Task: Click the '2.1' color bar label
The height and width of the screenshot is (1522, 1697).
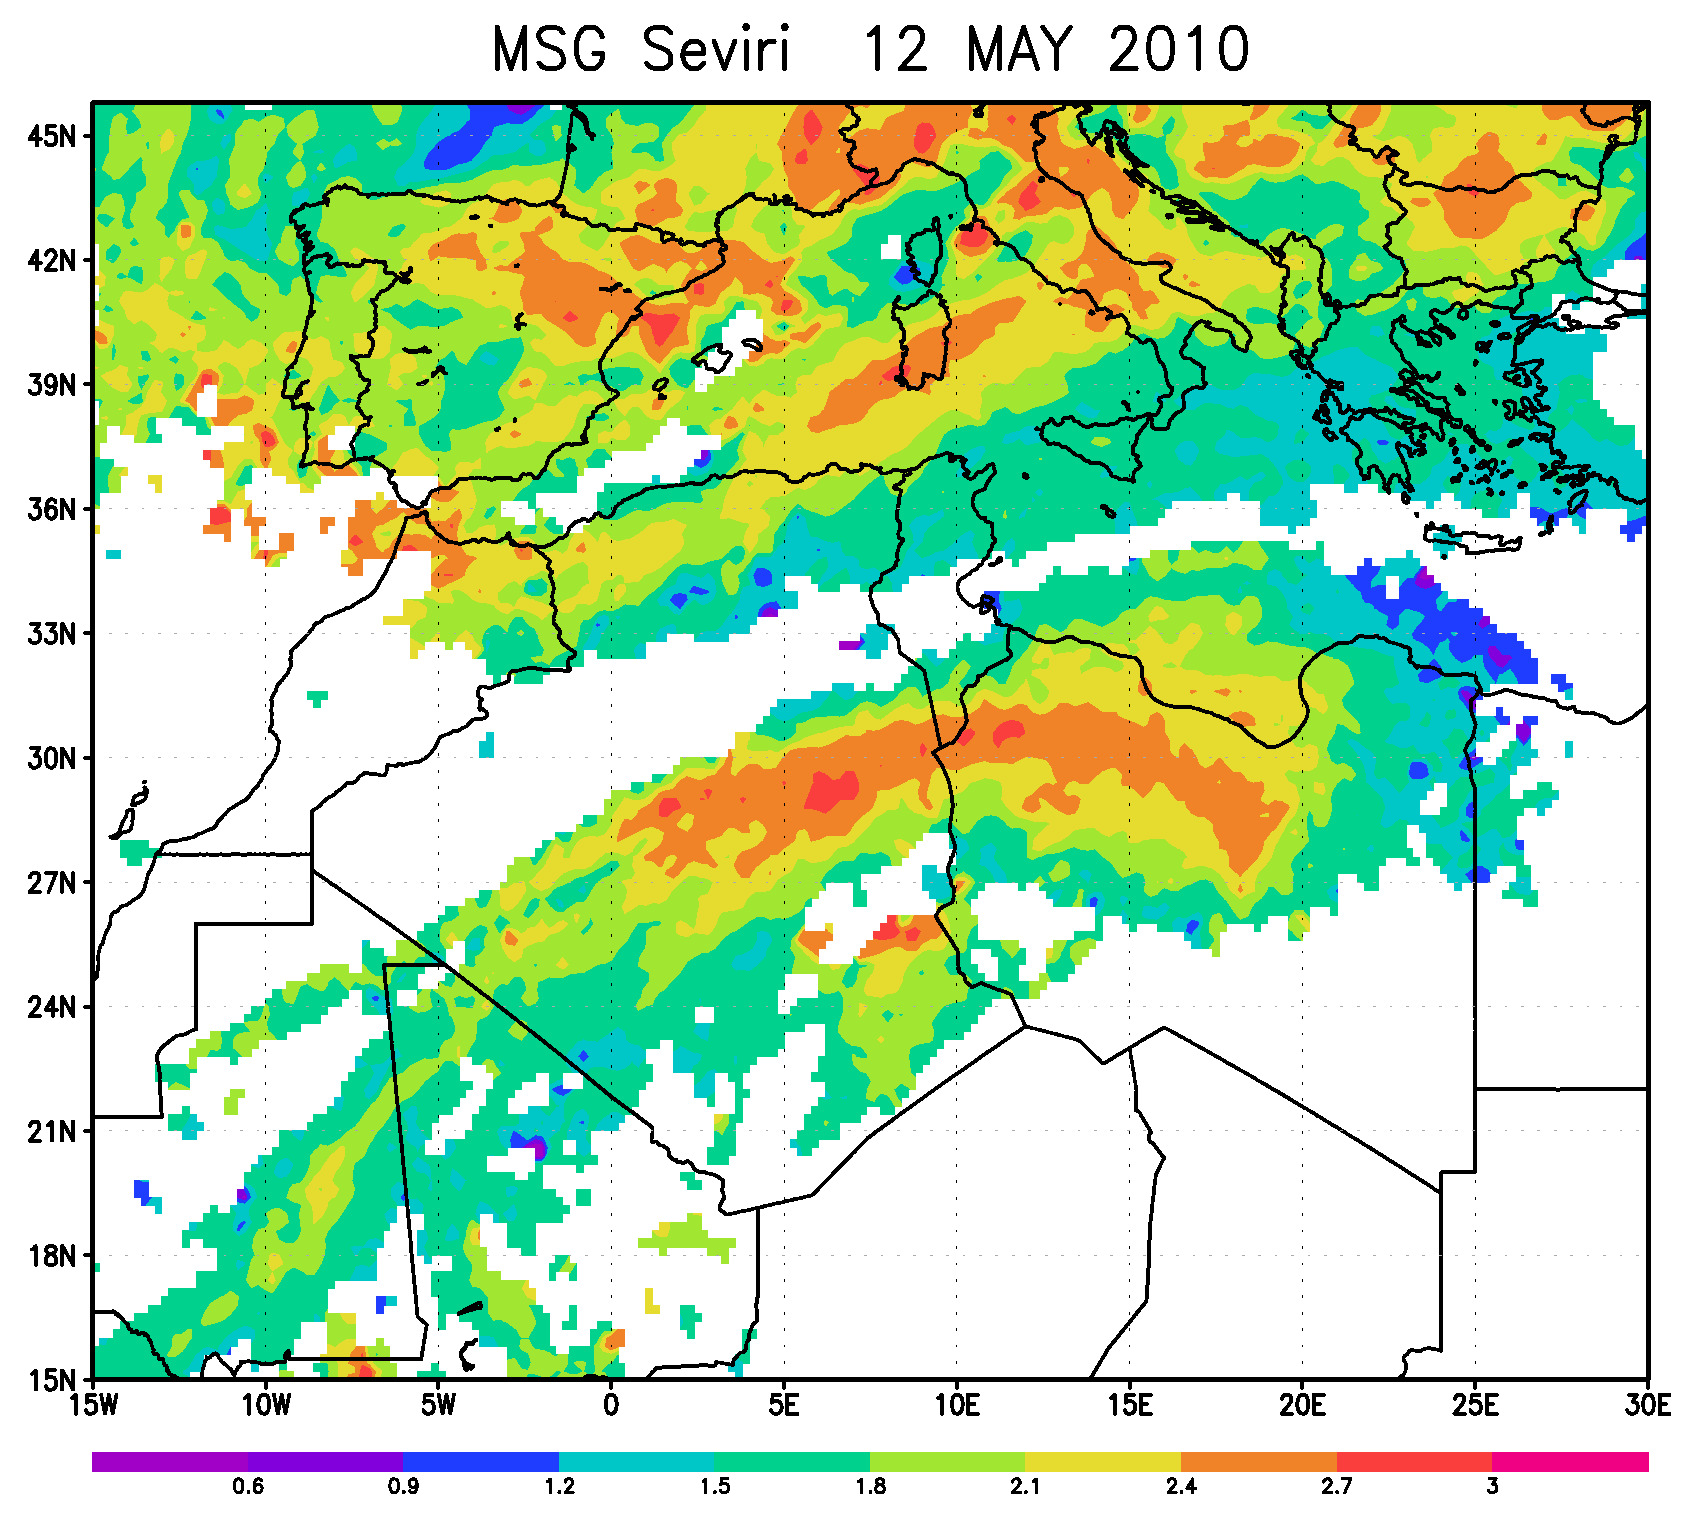Action: pyautogui.click(x=1026, y=1487)
